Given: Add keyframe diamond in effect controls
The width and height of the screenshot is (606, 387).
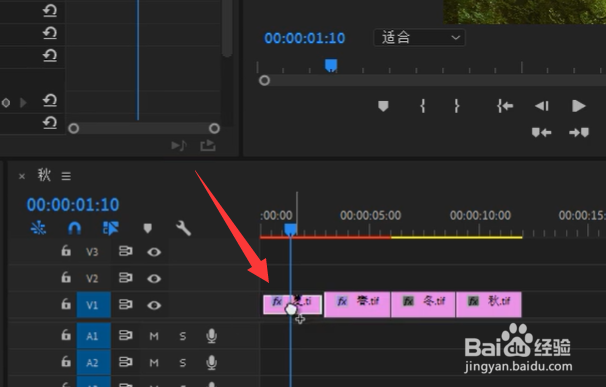Looking at the screenshot, I should tap(6, 103).
